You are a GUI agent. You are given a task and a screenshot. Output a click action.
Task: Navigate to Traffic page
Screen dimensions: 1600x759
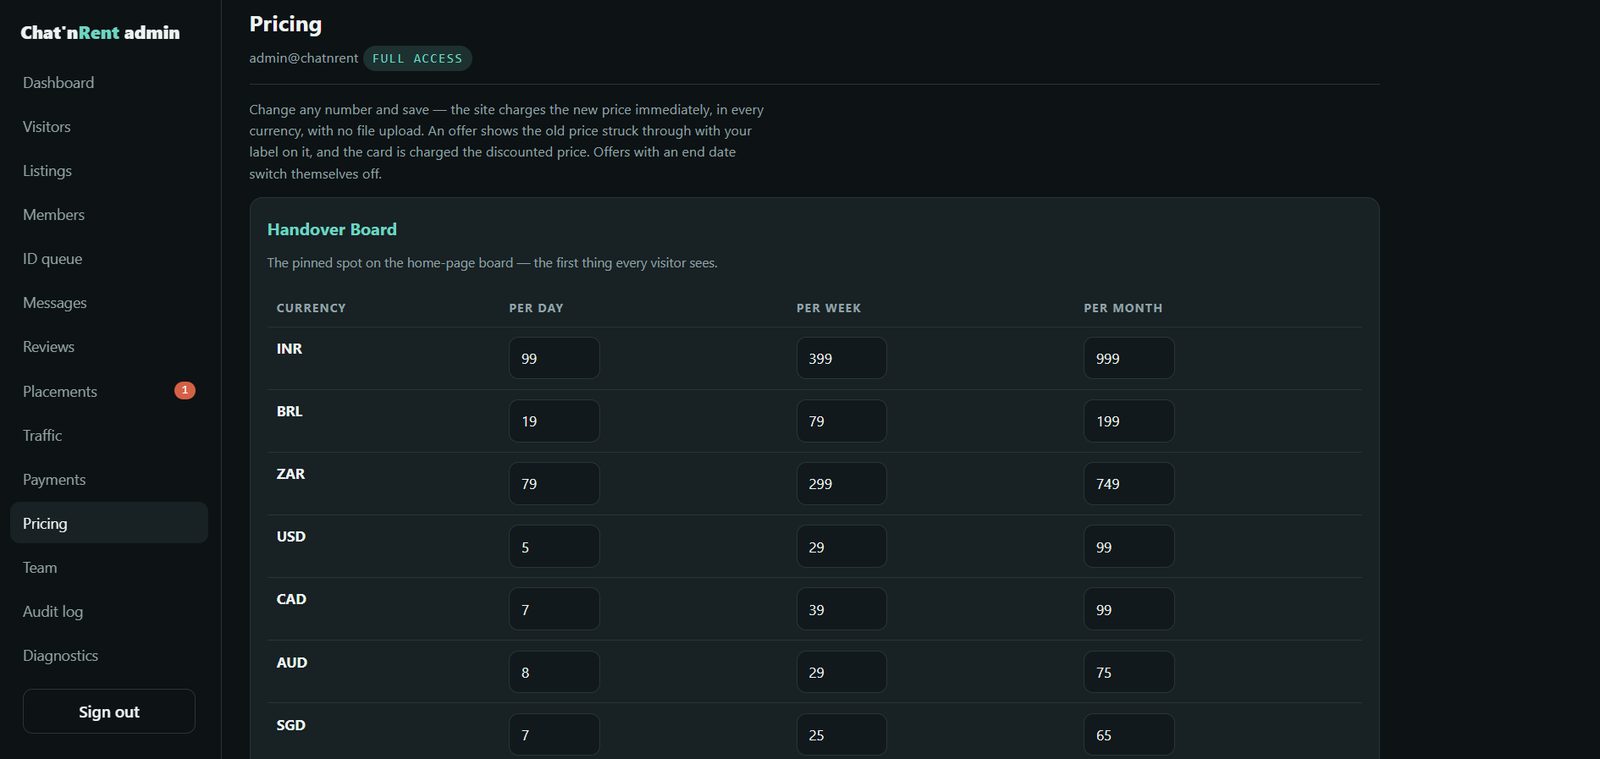pyautogui.click(x=109, y=435)
